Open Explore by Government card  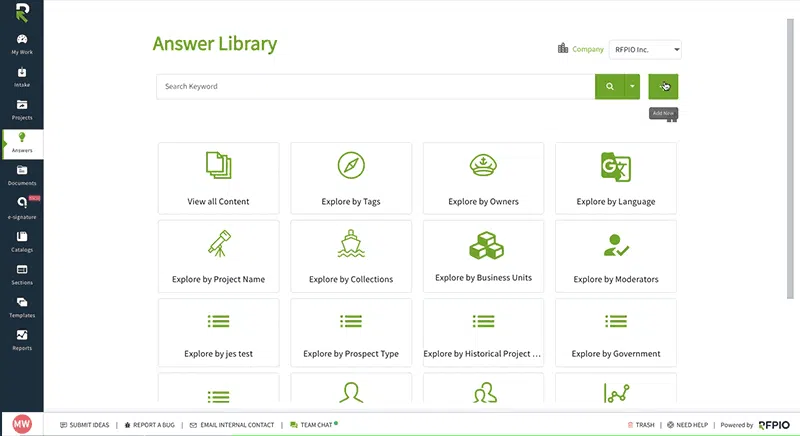tap(616, 332)
